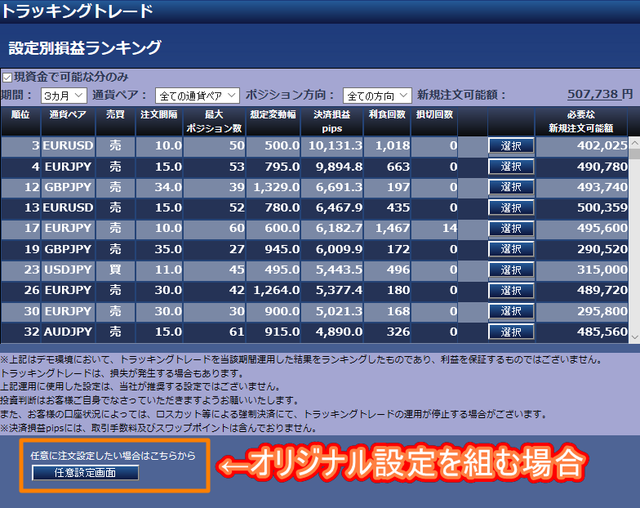Click the 315,000 required amount cell
Screen dimensions: 640x508
[x=582, y=270]
